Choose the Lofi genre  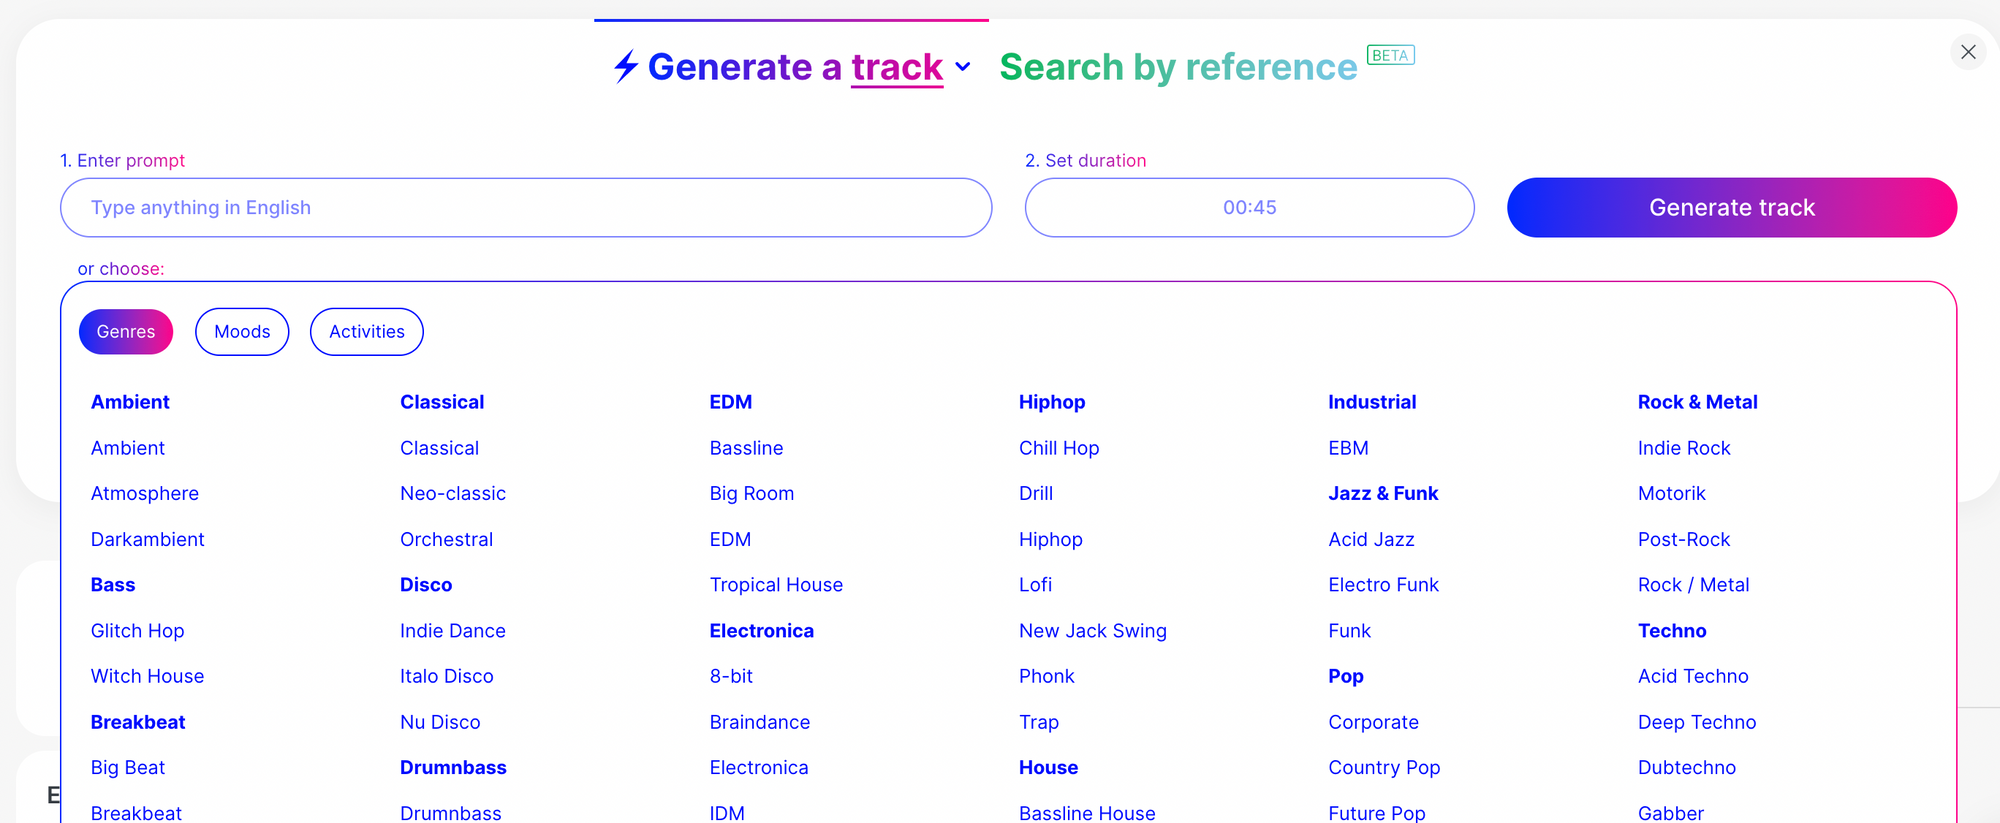[x=1036, y=585]
